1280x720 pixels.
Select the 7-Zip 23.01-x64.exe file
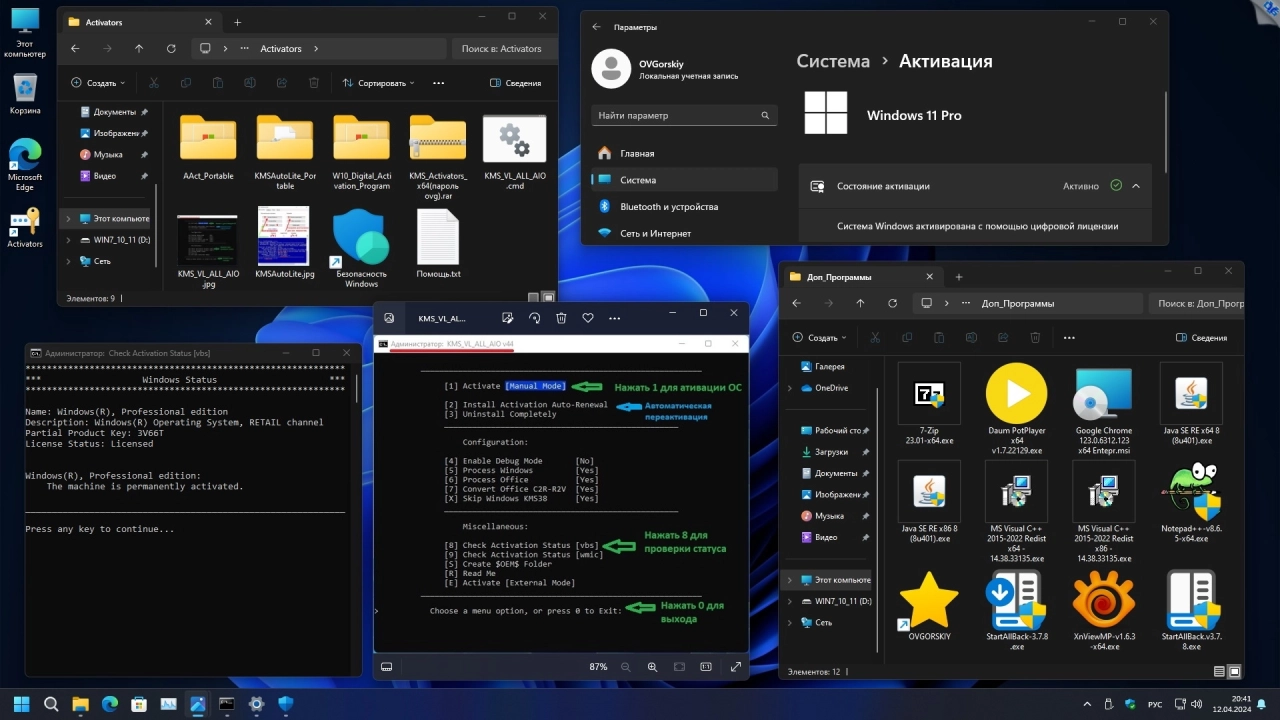929,406
